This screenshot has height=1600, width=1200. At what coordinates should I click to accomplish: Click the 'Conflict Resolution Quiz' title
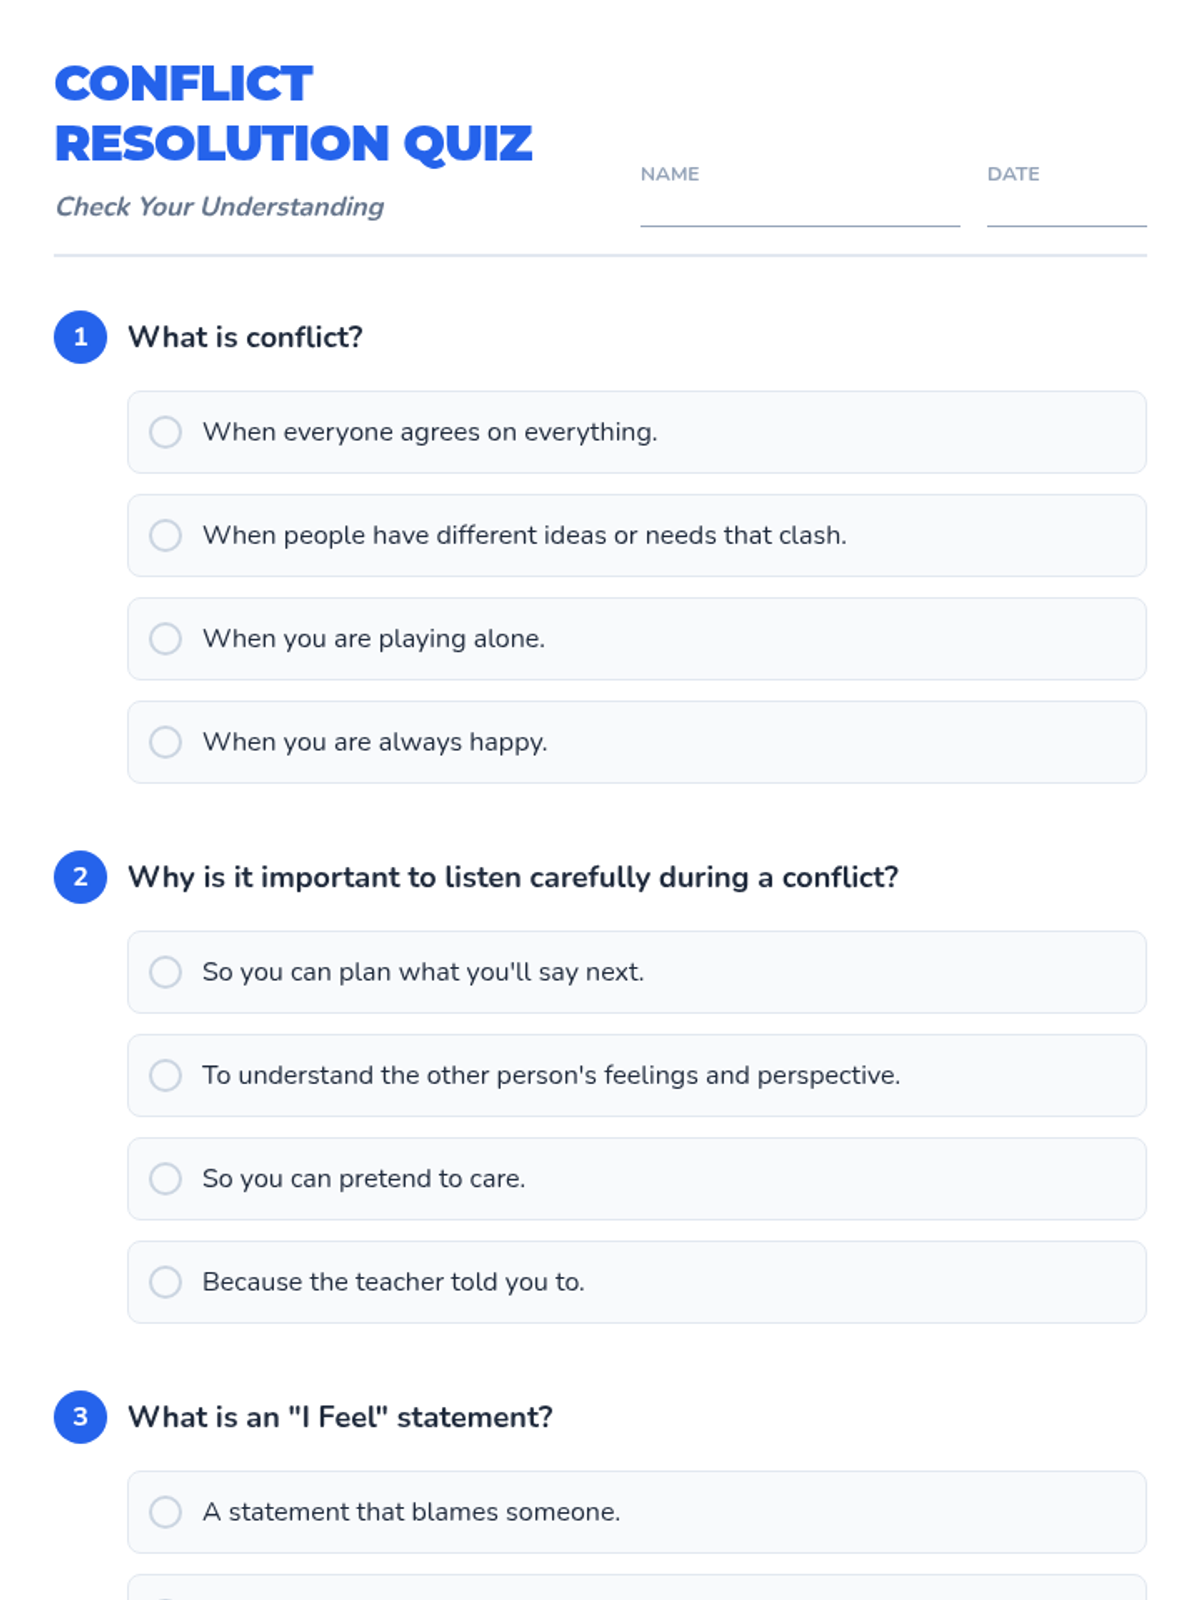click(x=293, y=113)
